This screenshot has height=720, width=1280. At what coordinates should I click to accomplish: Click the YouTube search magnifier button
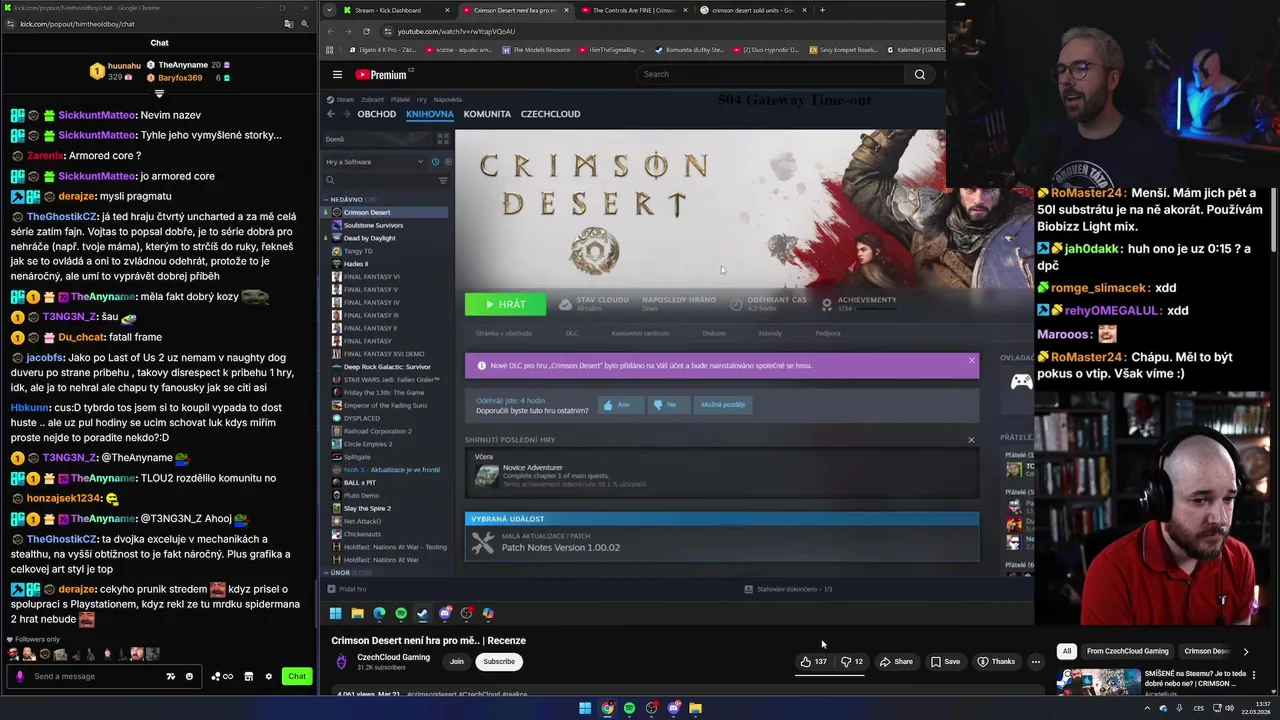click(919, 74)
